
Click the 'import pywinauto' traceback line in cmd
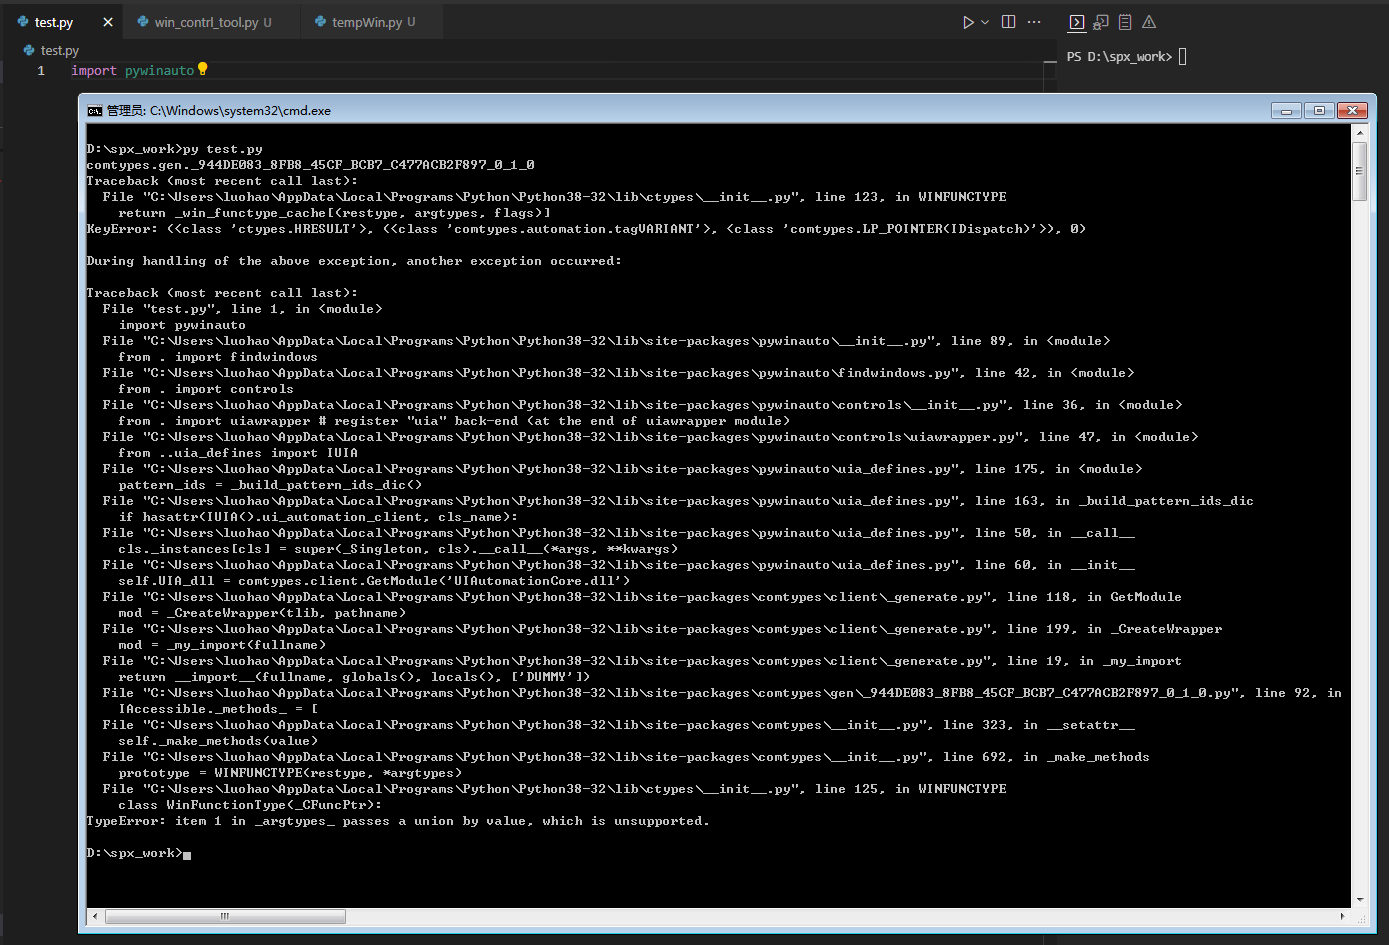tap(182, 325)
